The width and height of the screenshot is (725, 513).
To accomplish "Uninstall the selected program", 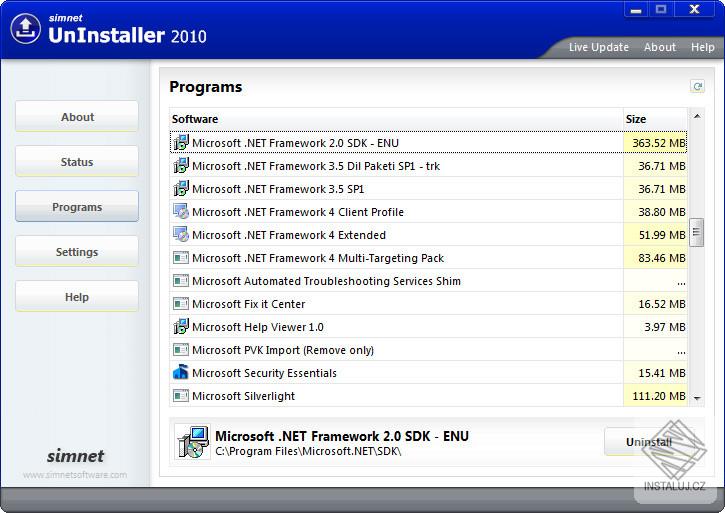I will [649, 442].
